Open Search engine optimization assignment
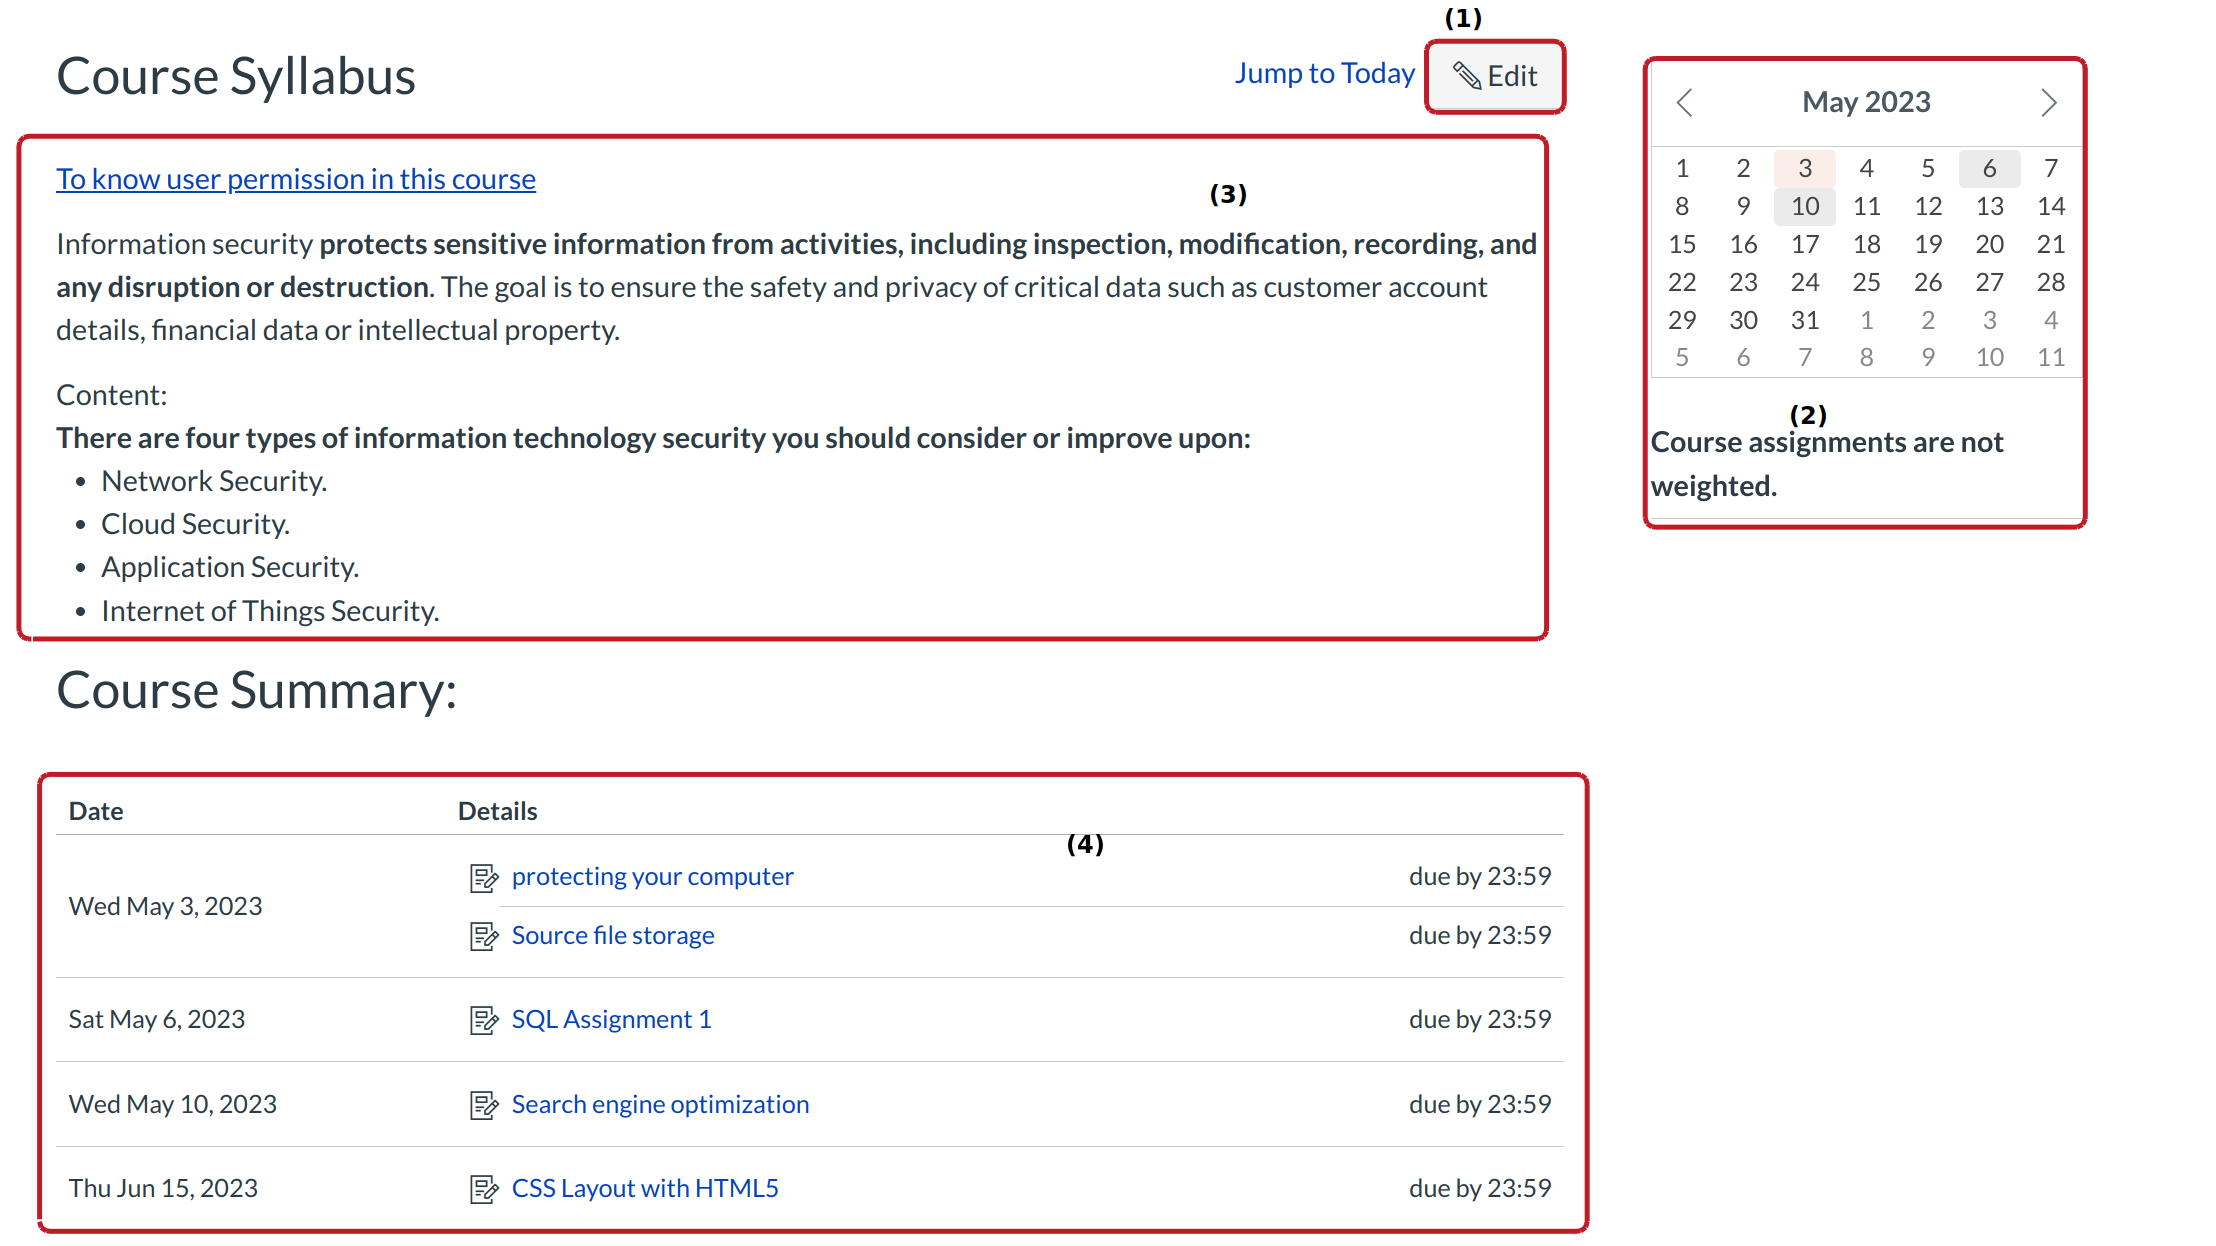 coord(660,1105)
